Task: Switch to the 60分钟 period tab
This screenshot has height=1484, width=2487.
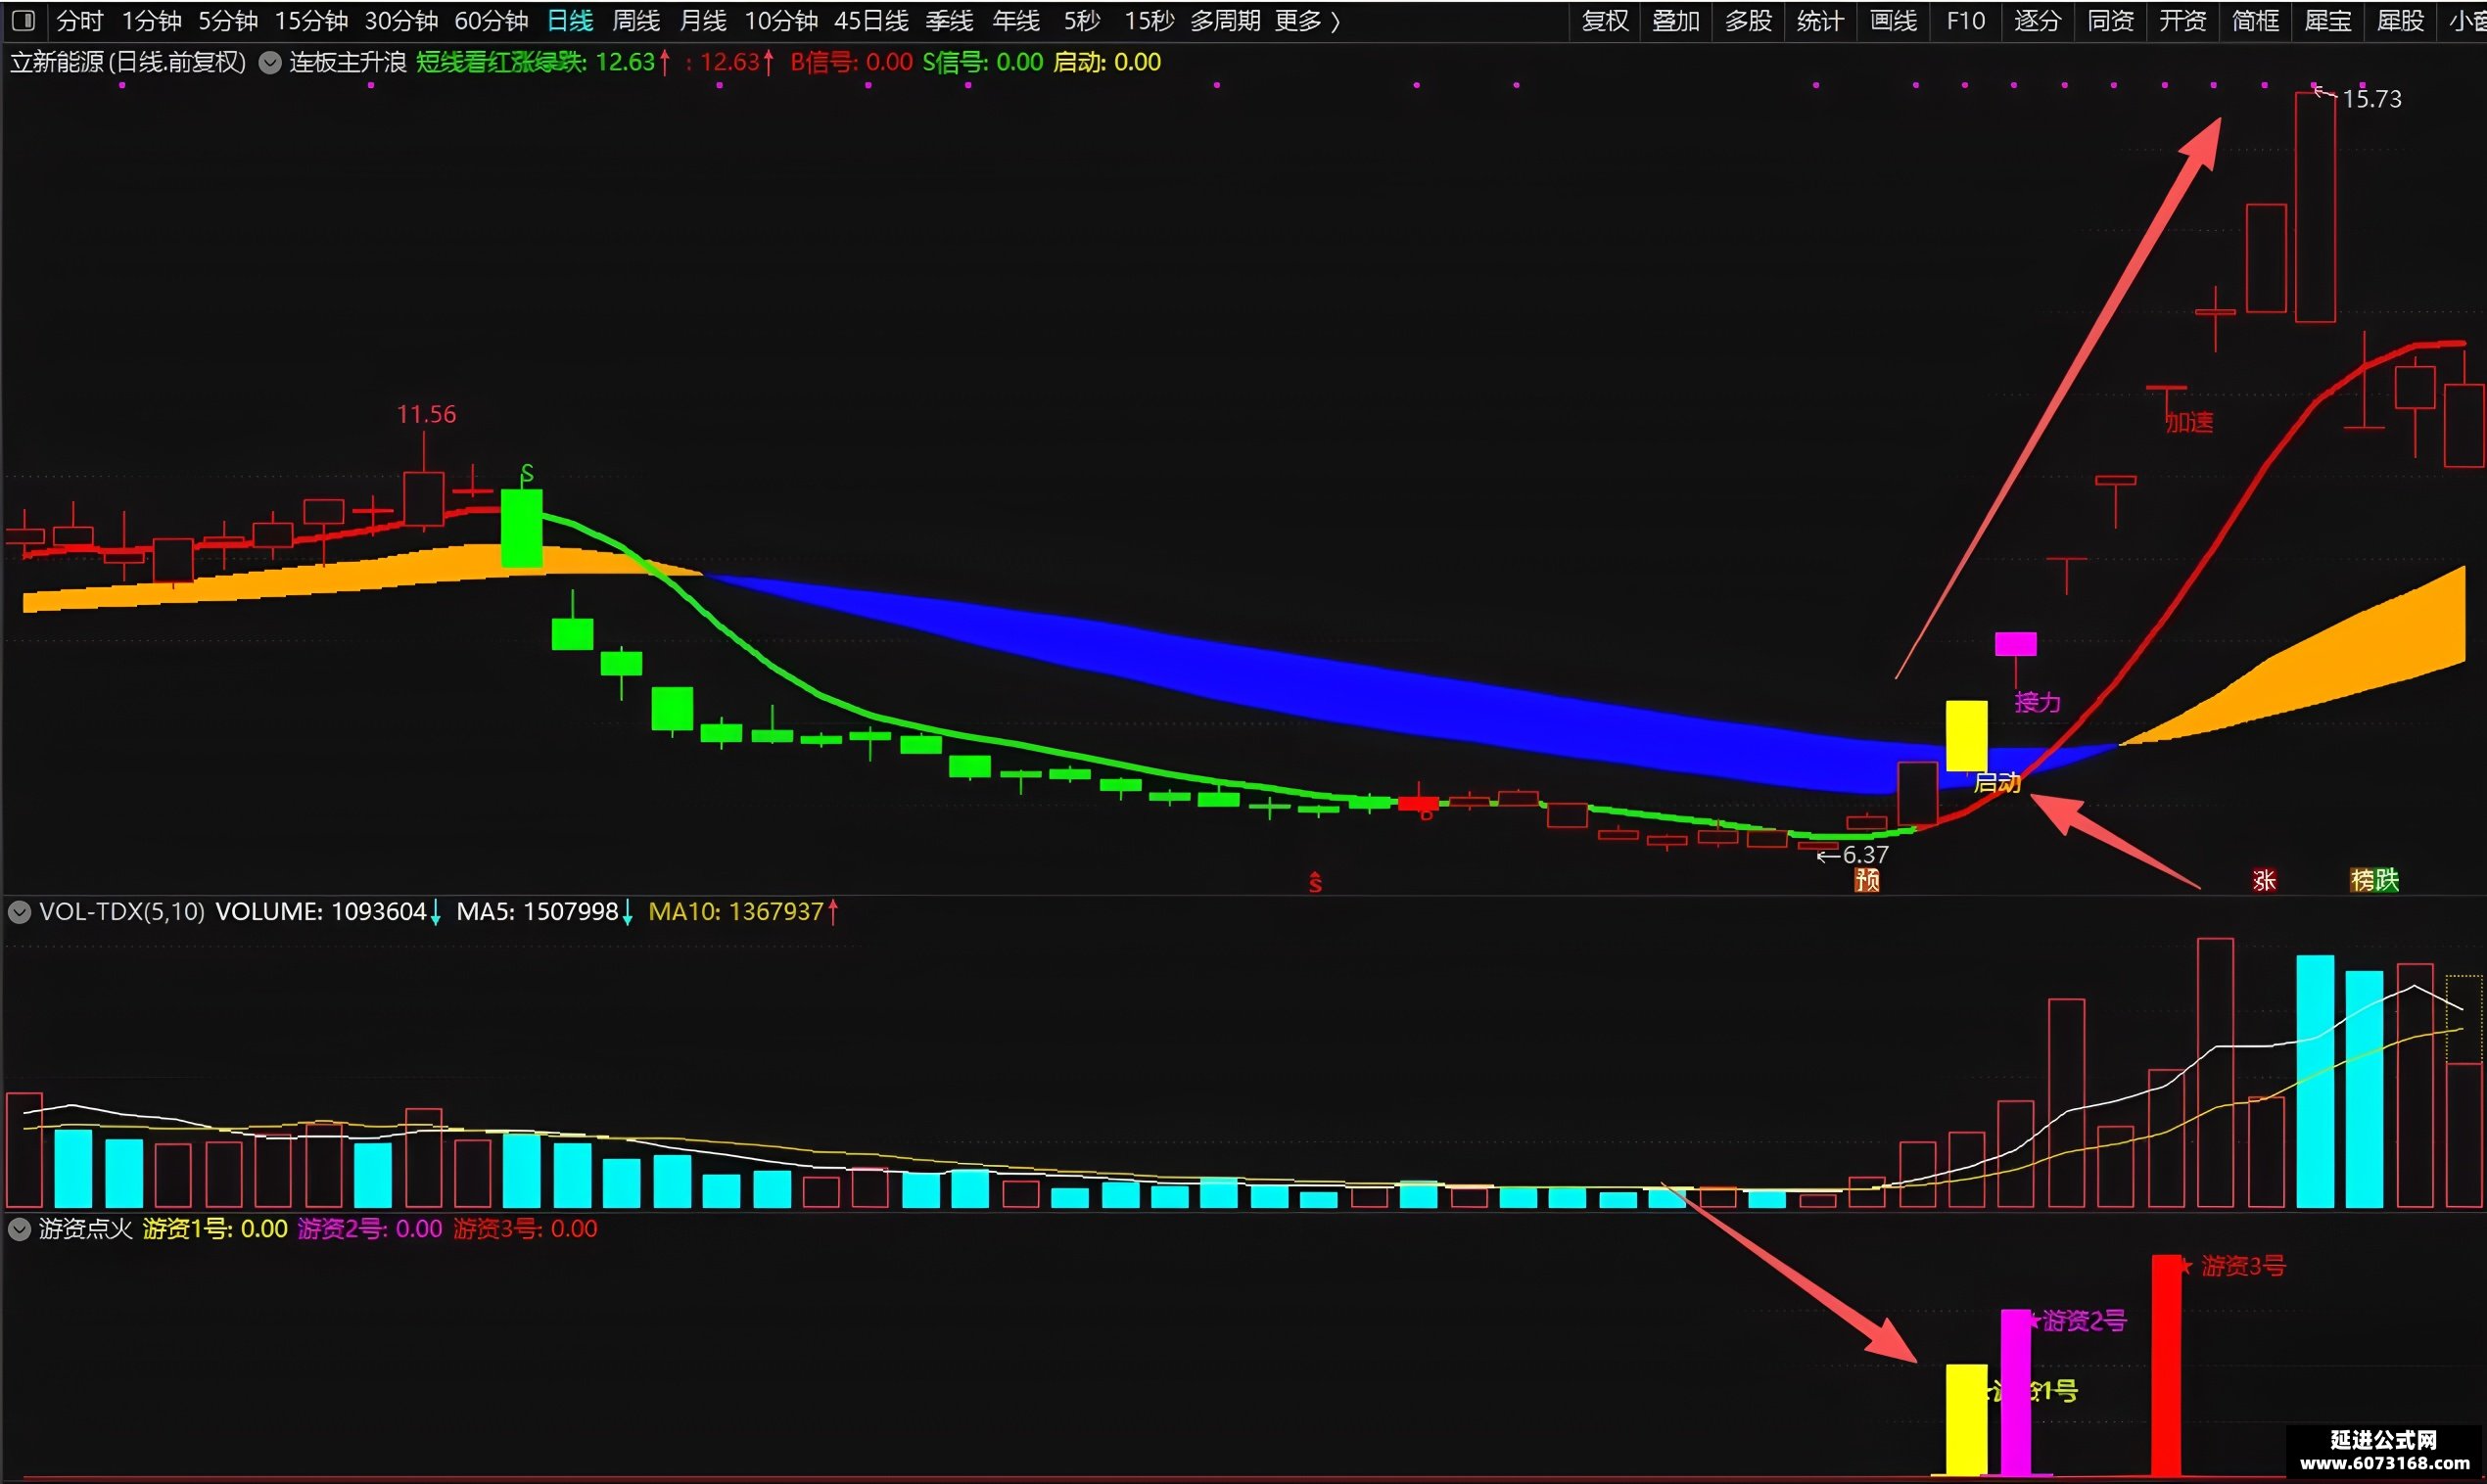Action: pos(491,20)
